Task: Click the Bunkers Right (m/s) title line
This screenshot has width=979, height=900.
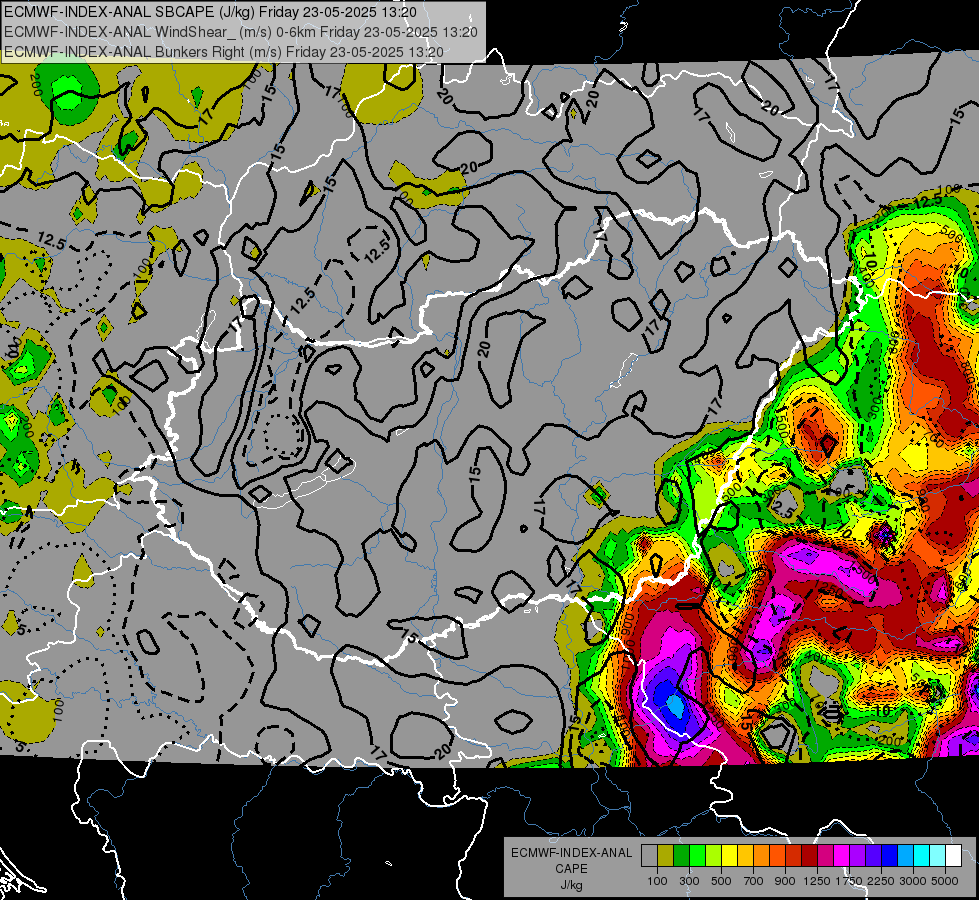Action: click(224, 52)
